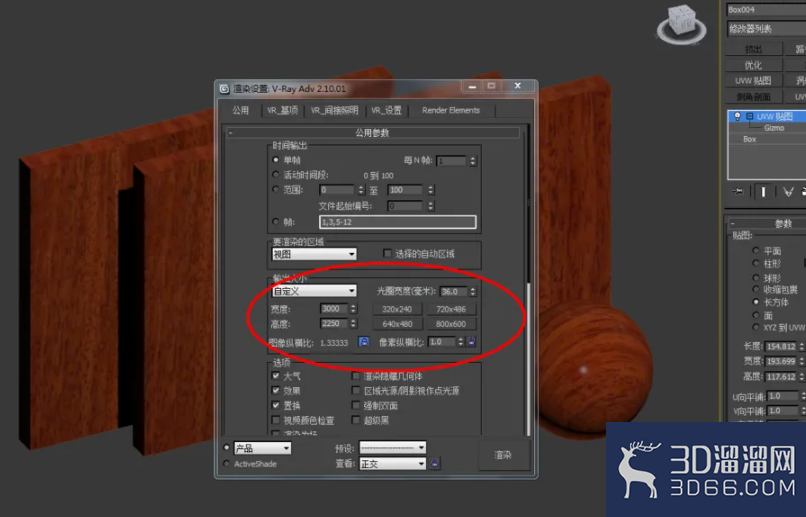Select the 单帧 radio button
The height and width of the screenshot is (517, 806).
(276, 160)
